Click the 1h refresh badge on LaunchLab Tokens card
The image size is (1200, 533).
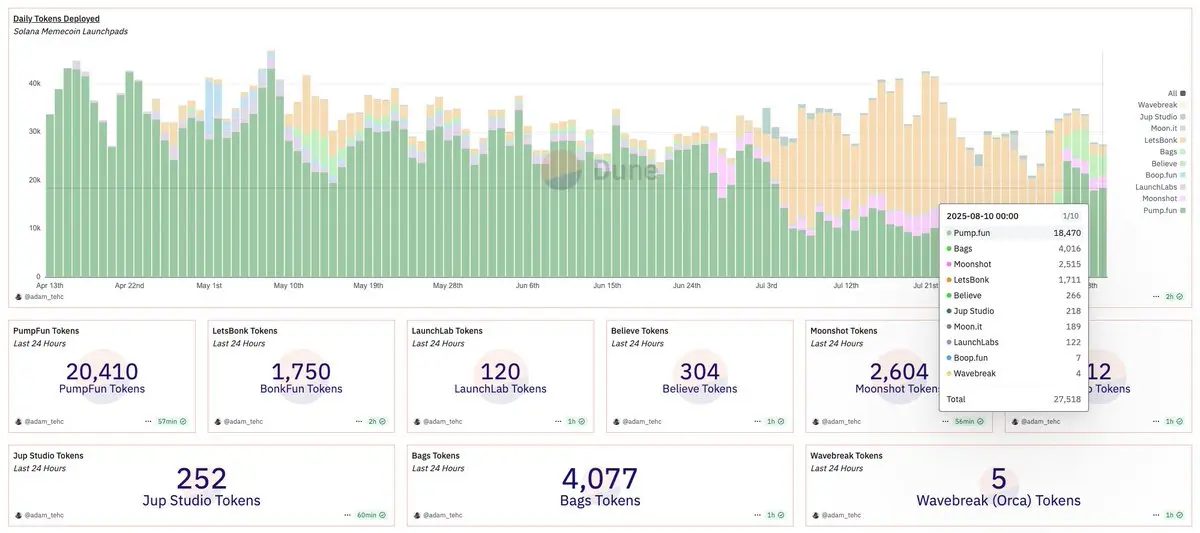click(577, 421)
